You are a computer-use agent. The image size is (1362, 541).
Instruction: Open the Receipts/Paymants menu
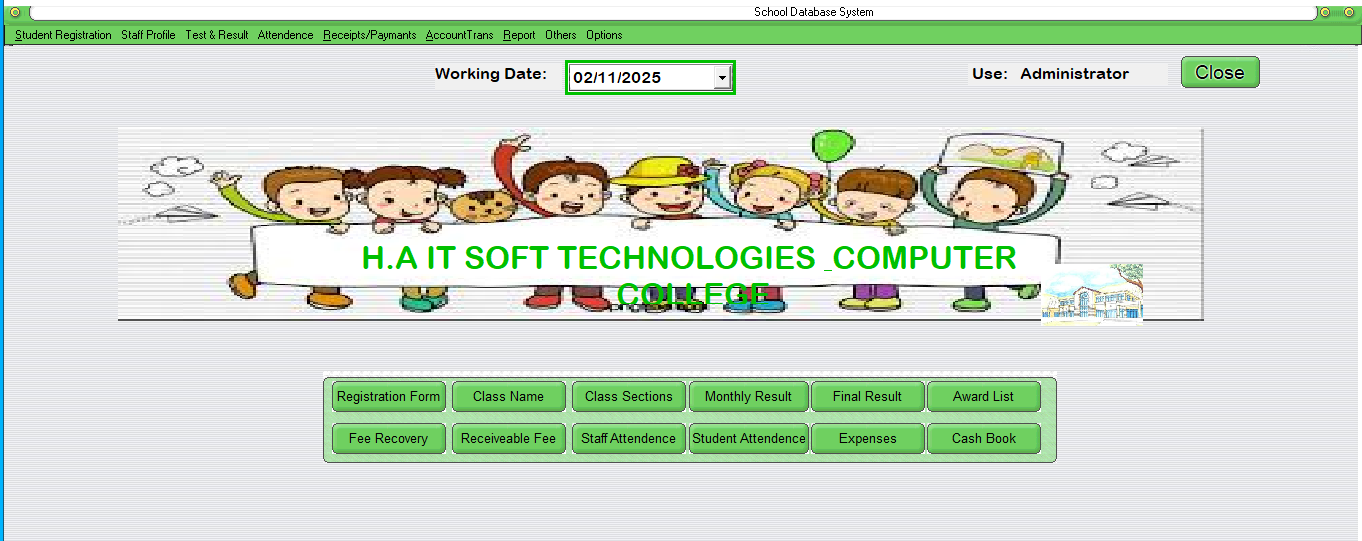tap(369, 35)
